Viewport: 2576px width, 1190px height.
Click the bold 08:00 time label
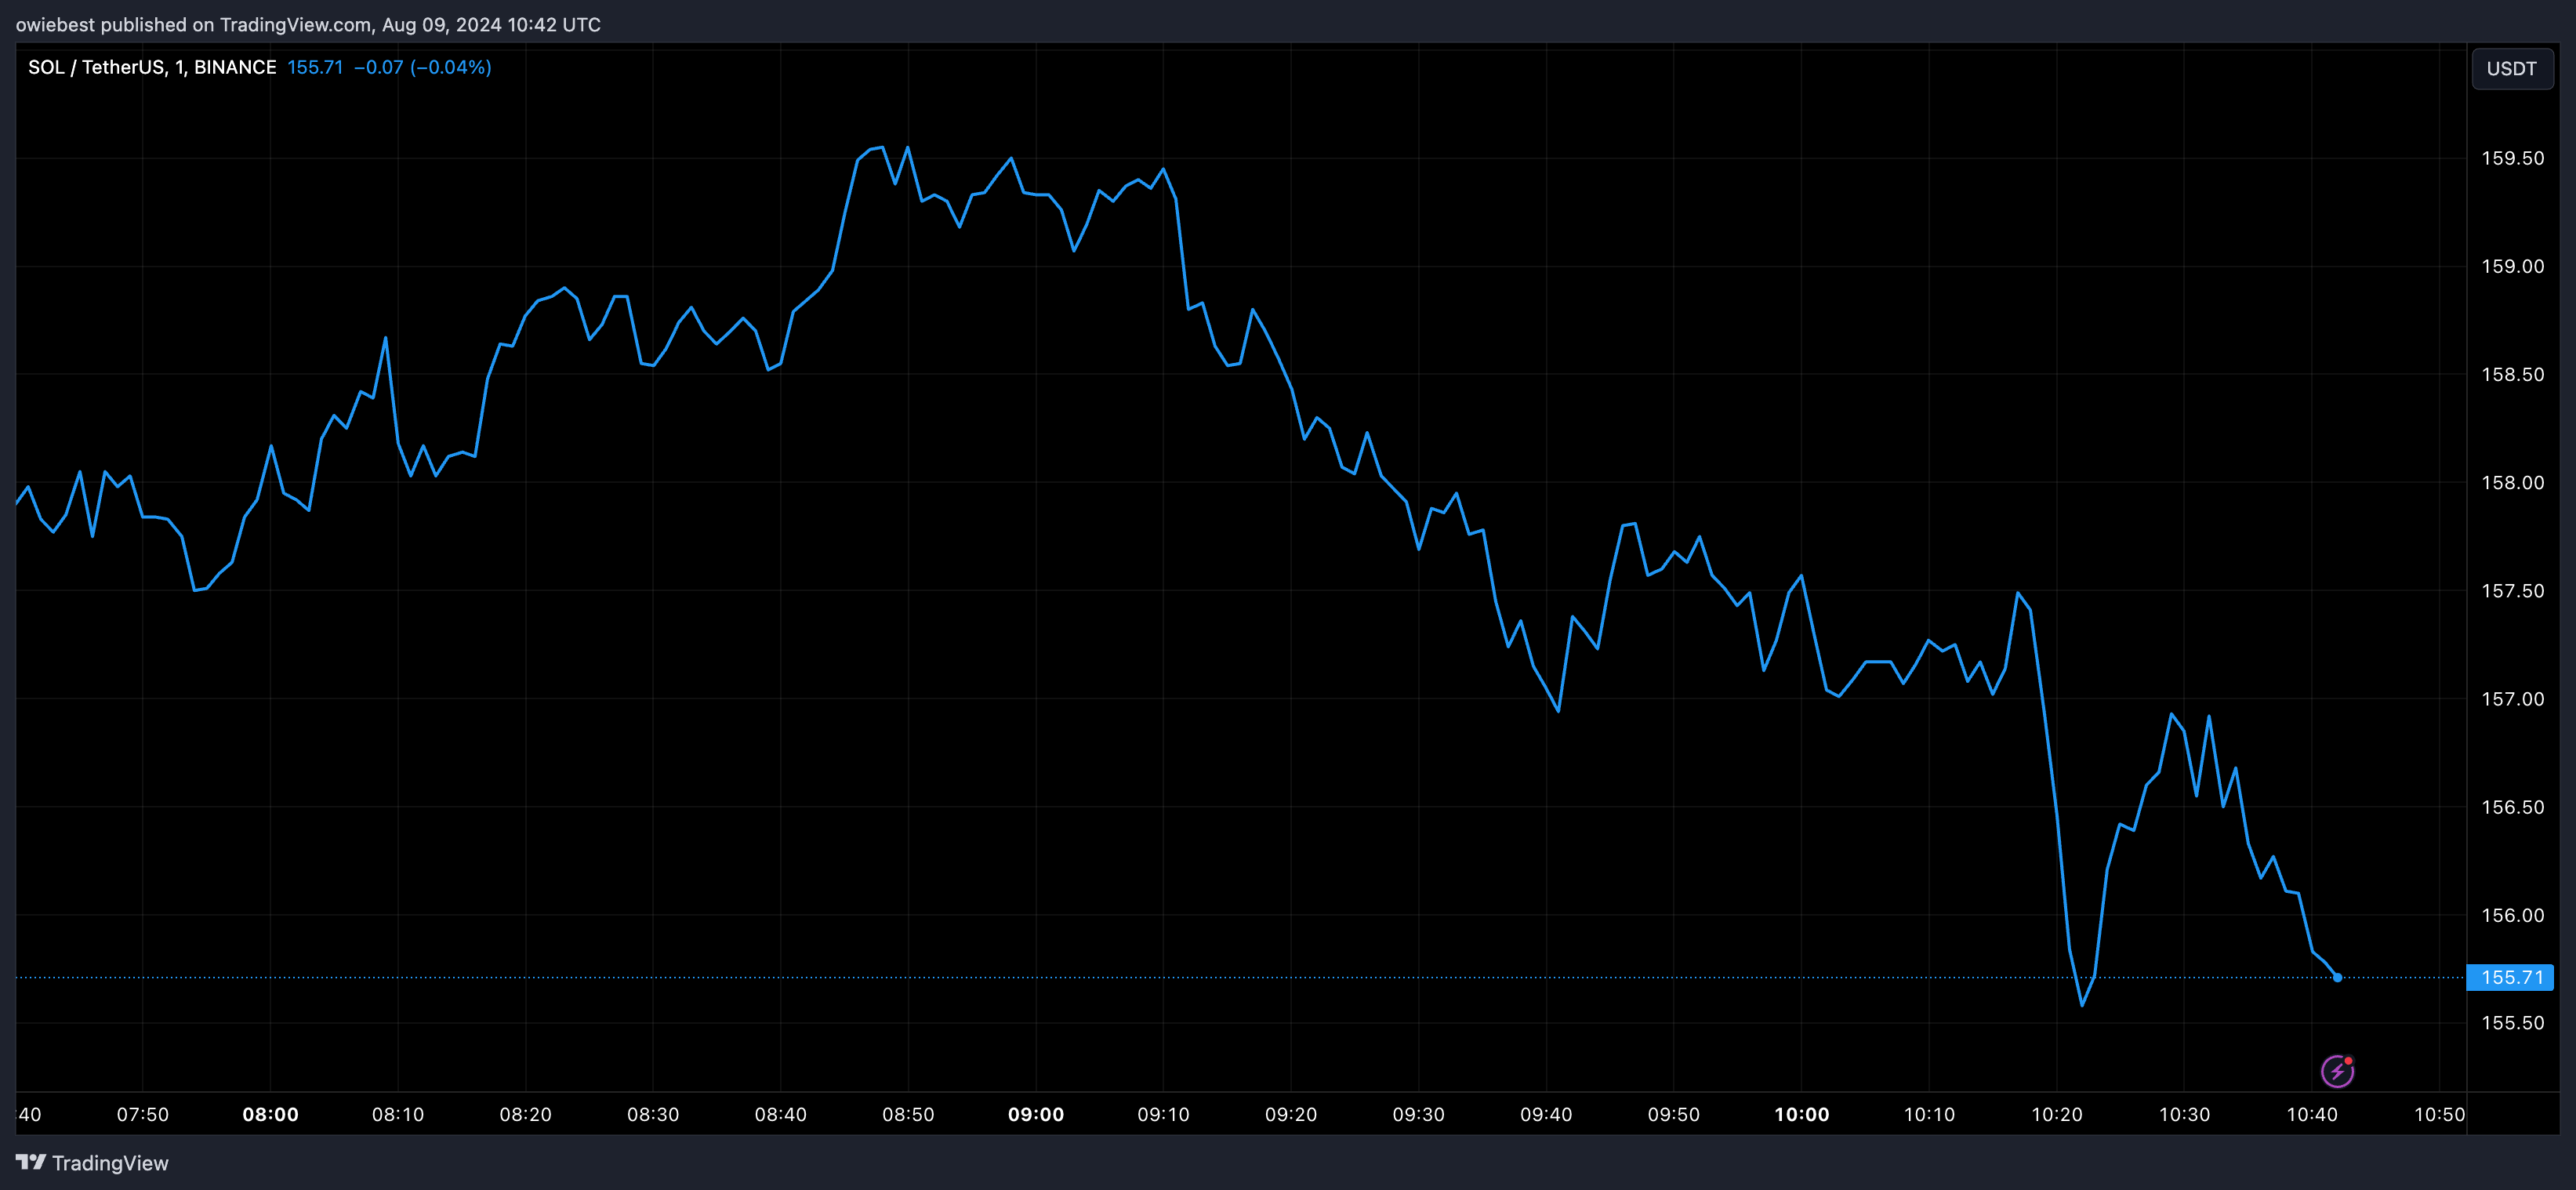[270, 1114]
